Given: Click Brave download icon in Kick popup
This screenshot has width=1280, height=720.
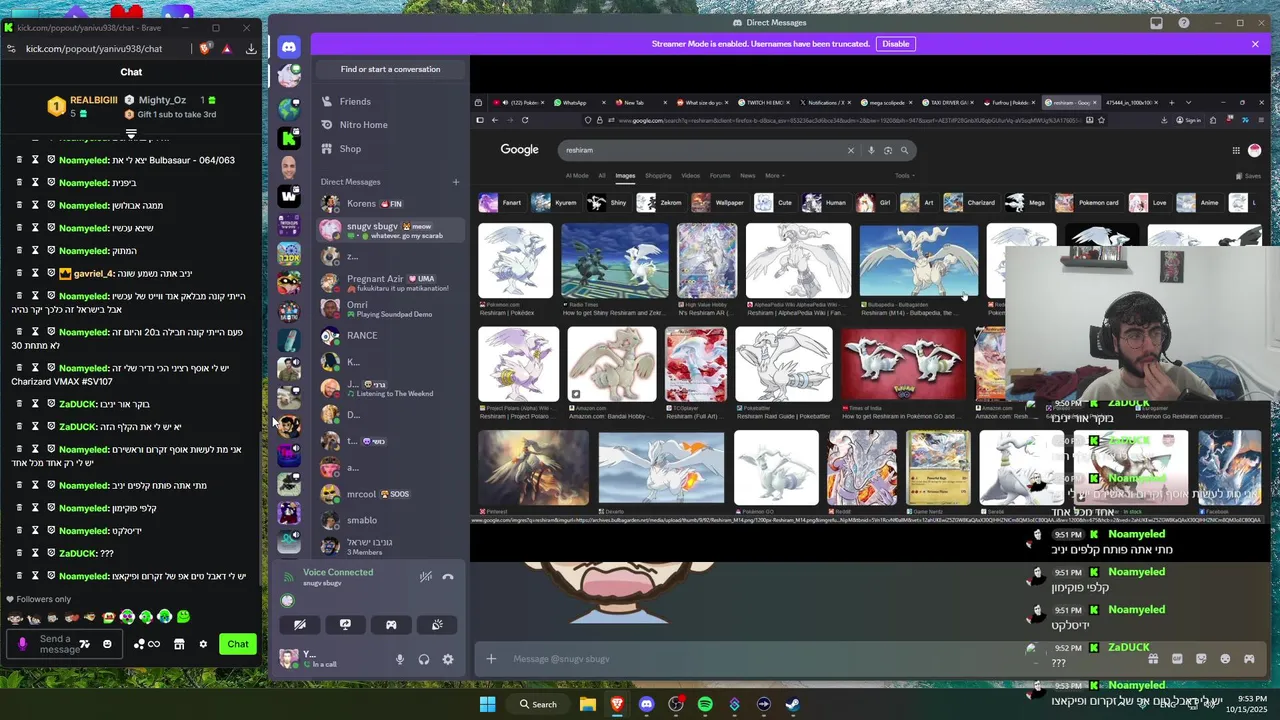Looking at the screenshot, I should [251, 48].
